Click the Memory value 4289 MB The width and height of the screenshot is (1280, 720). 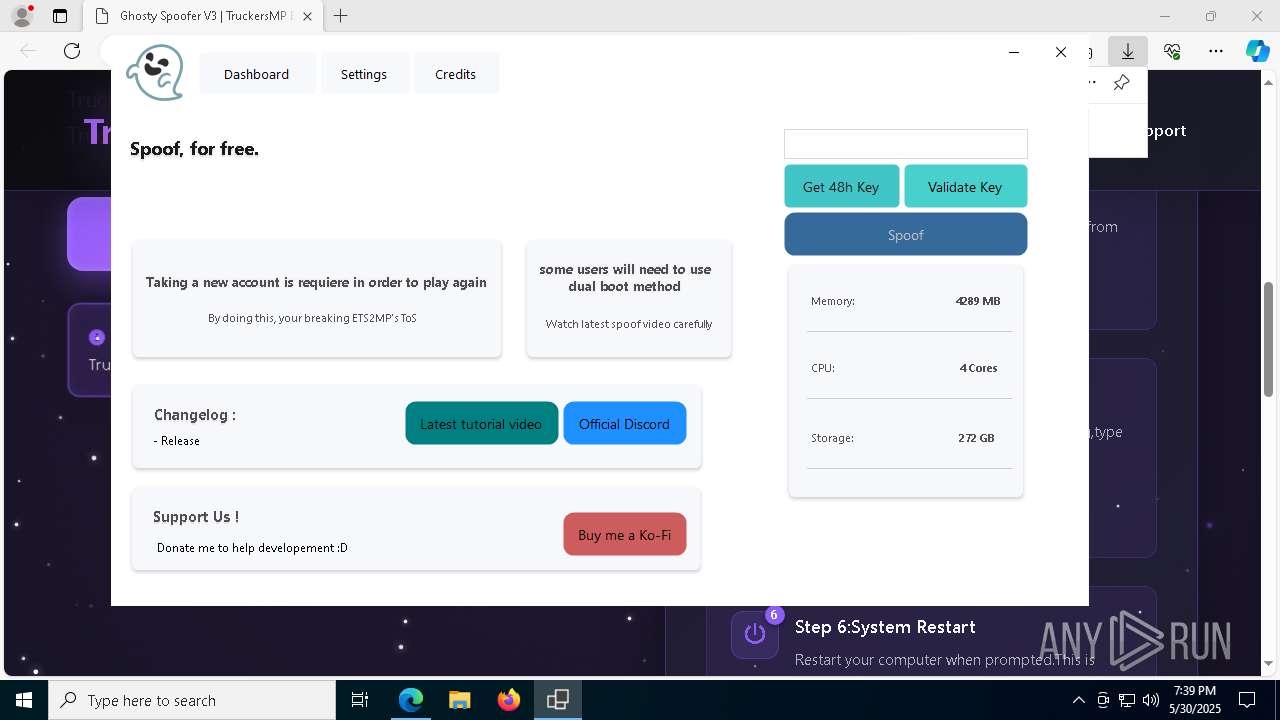pyautogui.click(x=978, y=301)
